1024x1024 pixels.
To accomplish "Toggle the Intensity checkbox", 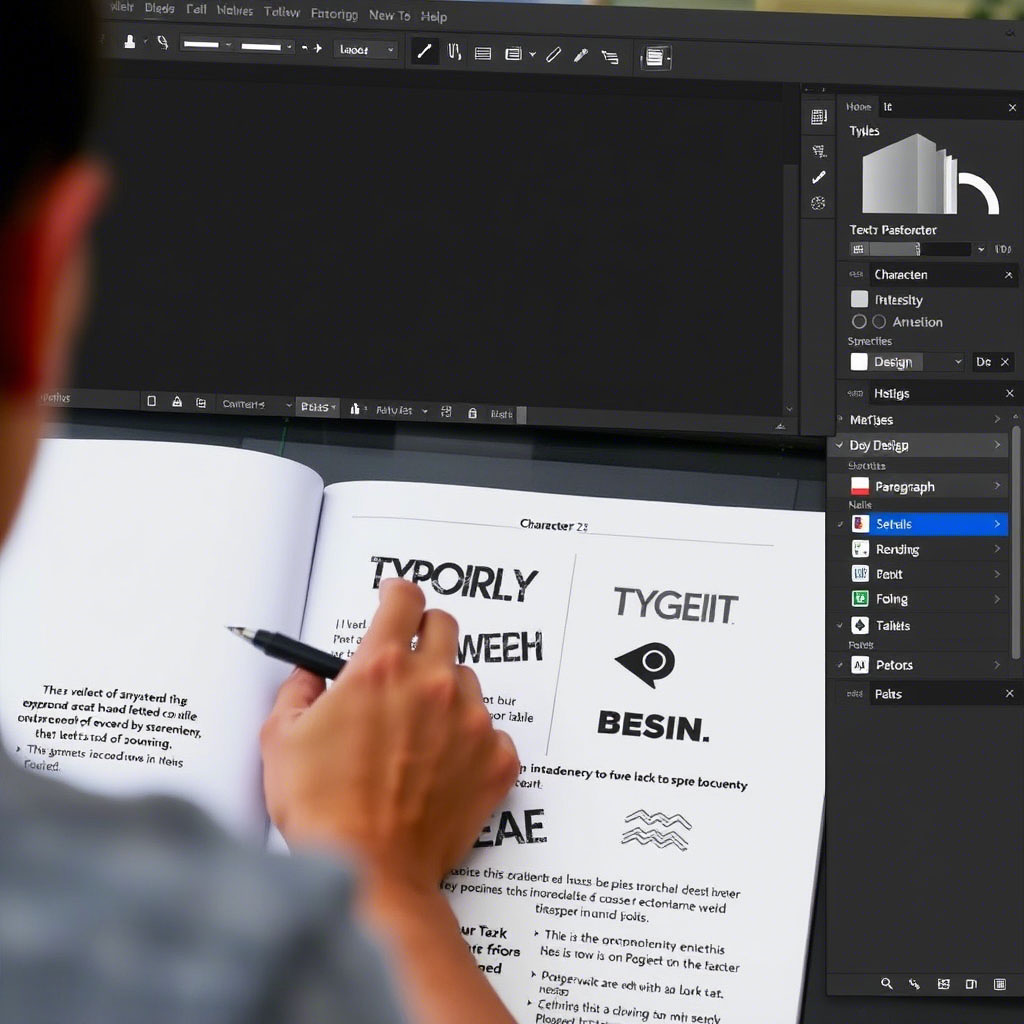I will point(859,299).
